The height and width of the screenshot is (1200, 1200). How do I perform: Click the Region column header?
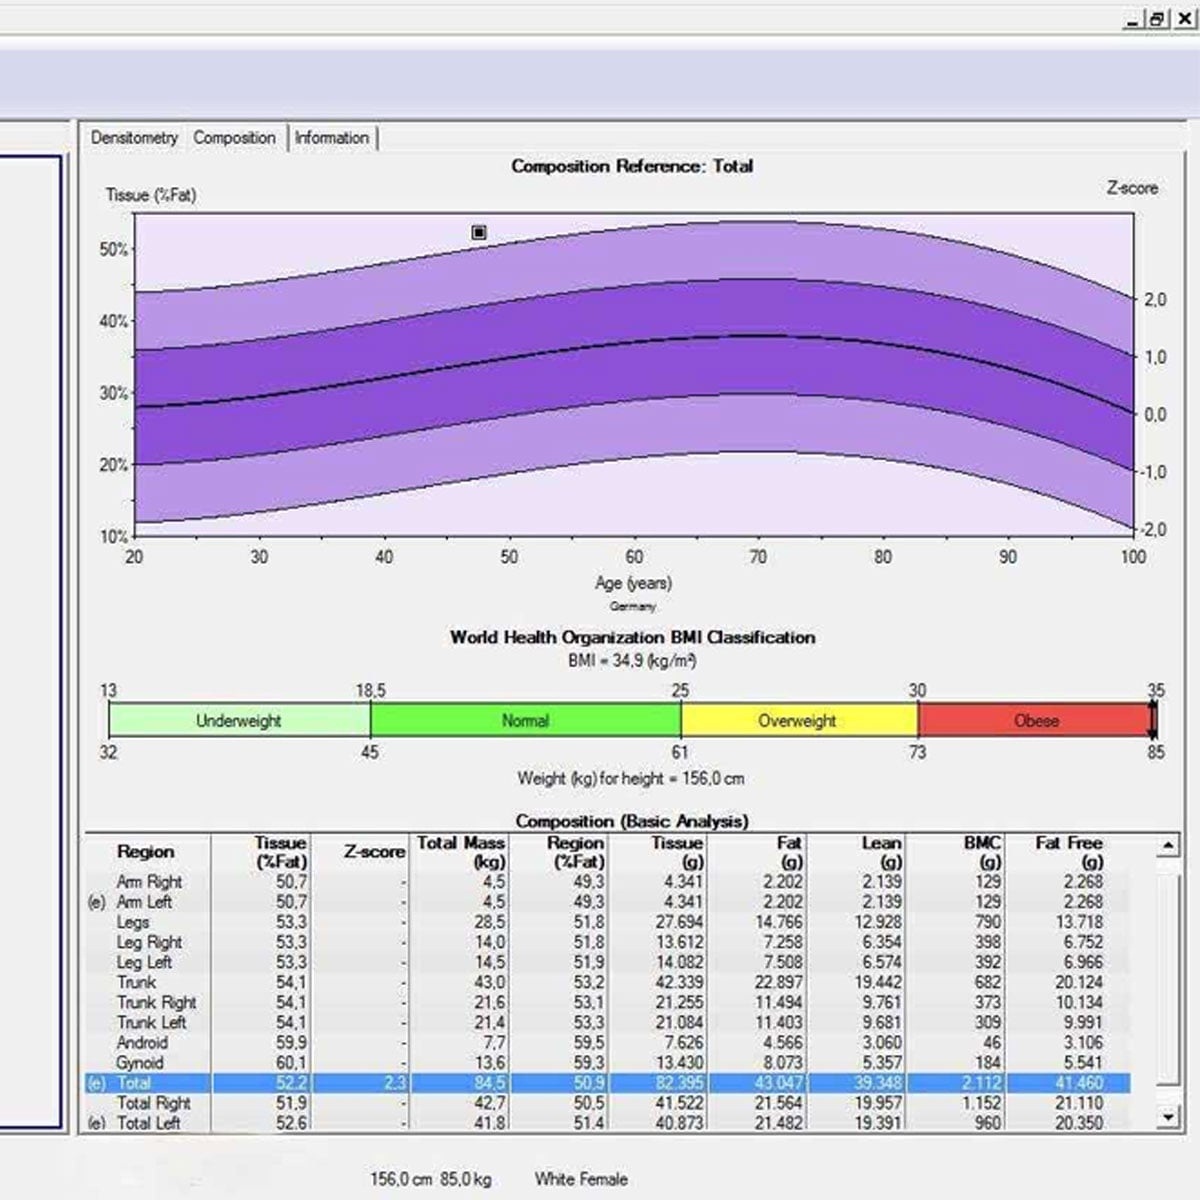tap(146, 852)
